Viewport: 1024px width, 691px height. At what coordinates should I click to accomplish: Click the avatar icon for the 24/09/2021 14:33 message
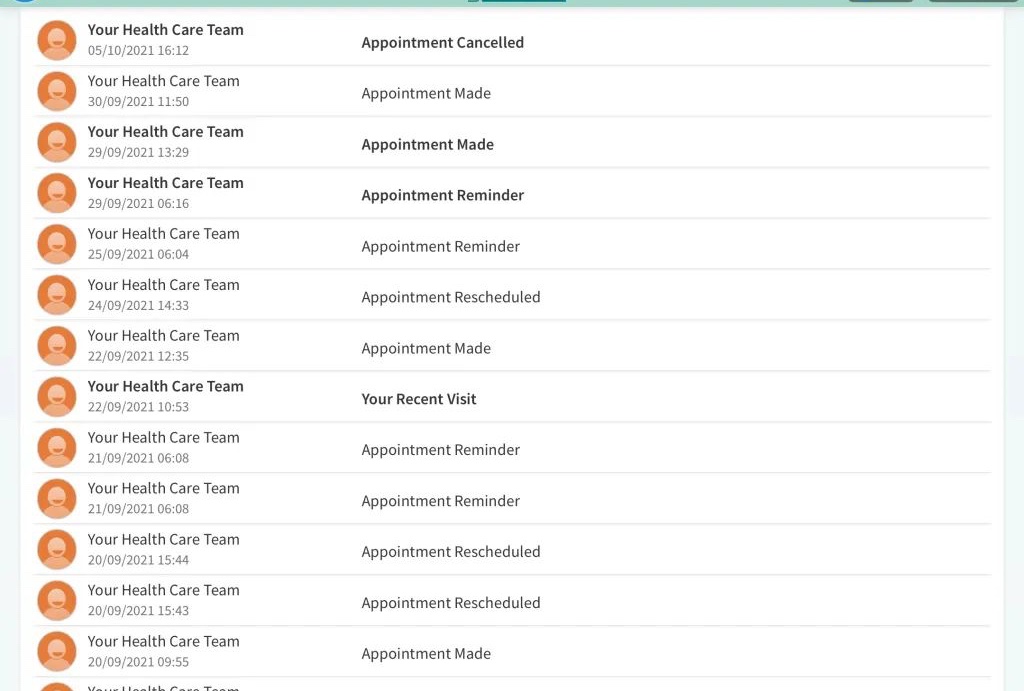pos(57,295)
